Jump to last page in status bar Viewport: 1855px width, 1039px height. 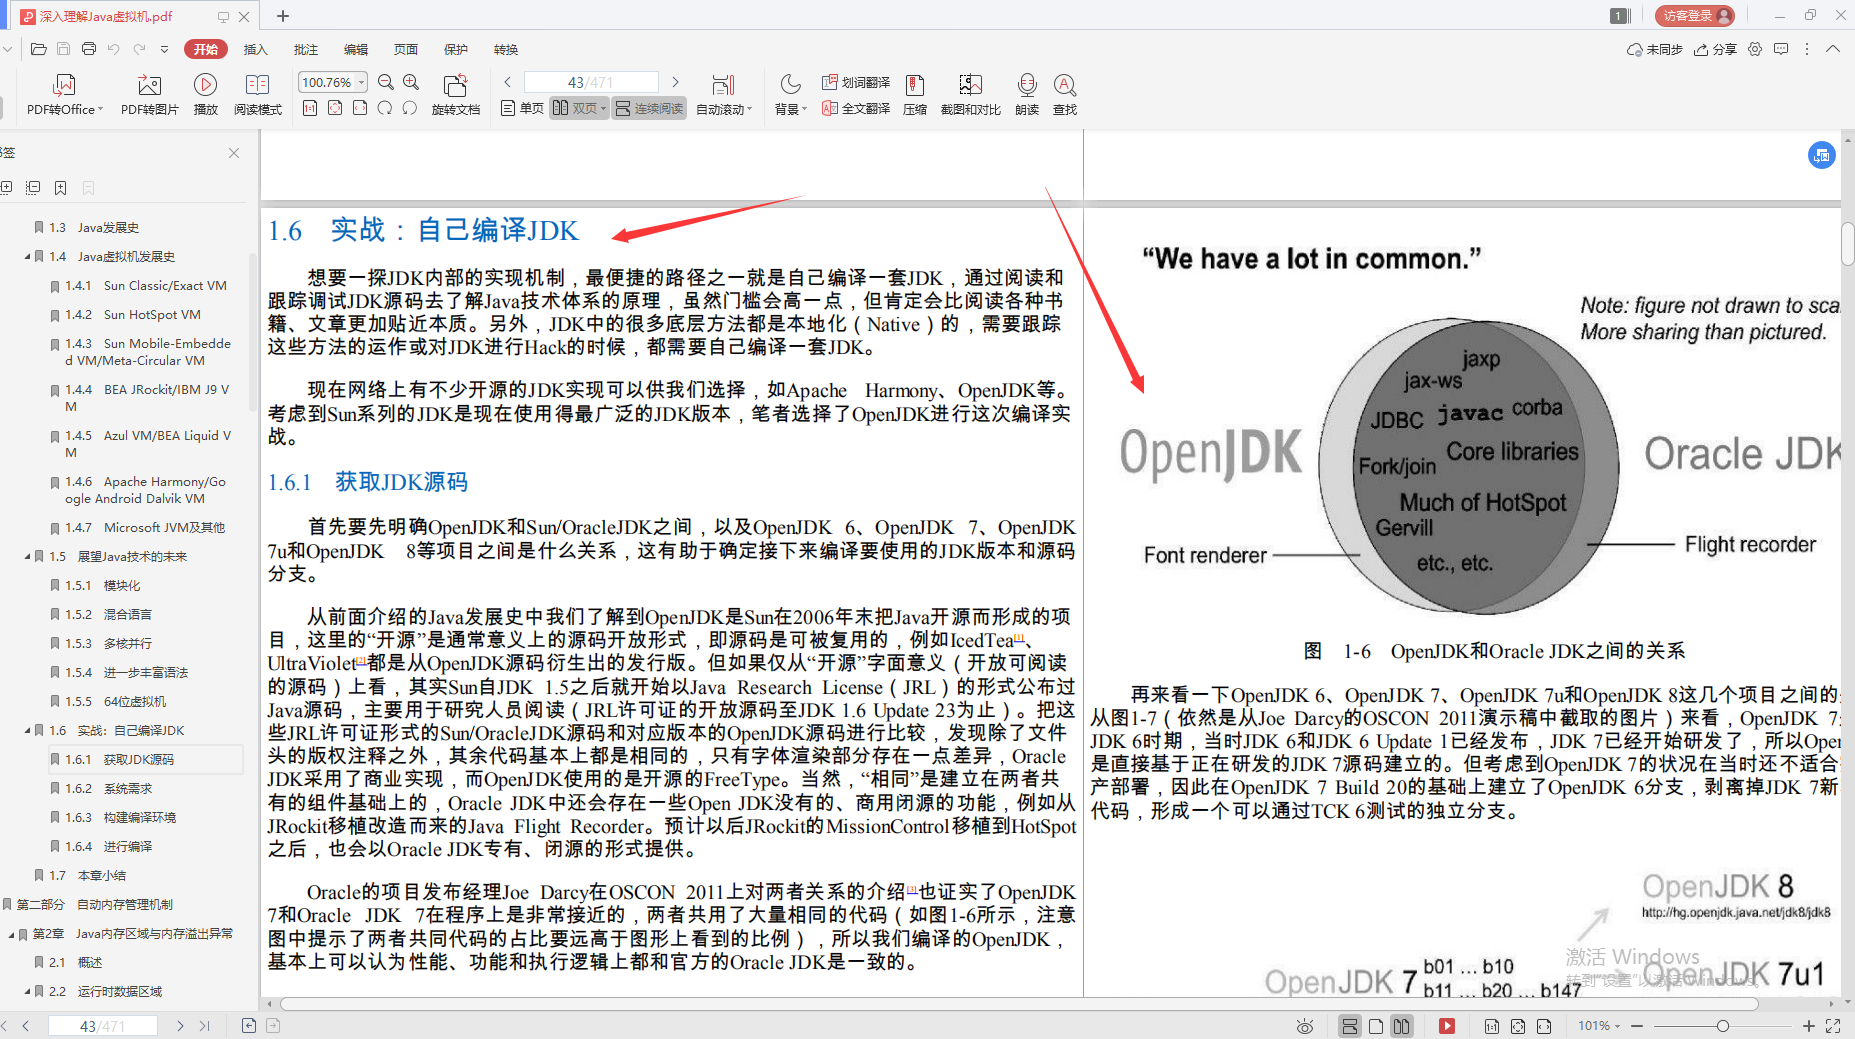click(x=205, y=1026)
